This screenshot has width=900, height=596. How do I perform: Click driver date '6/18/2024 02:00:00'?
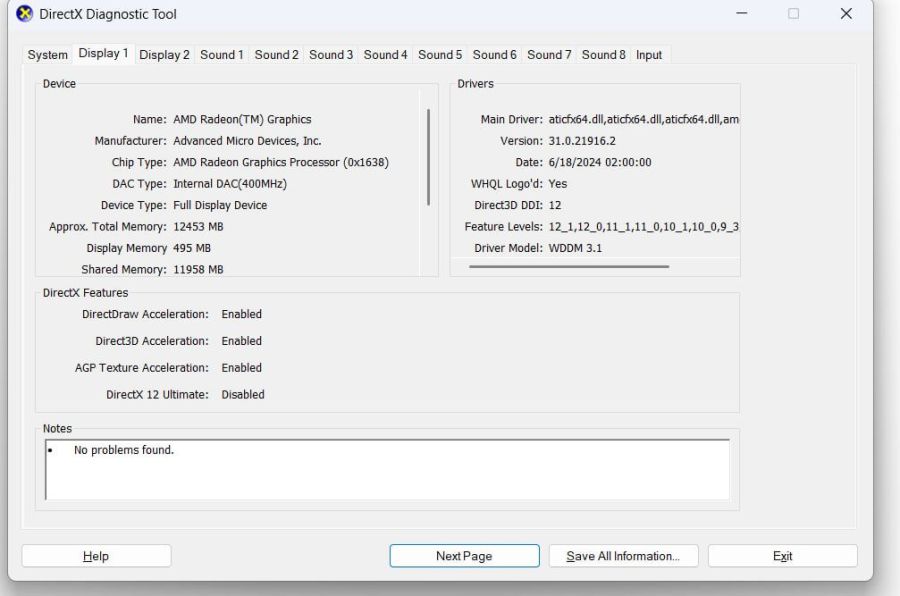click(600, 162)
